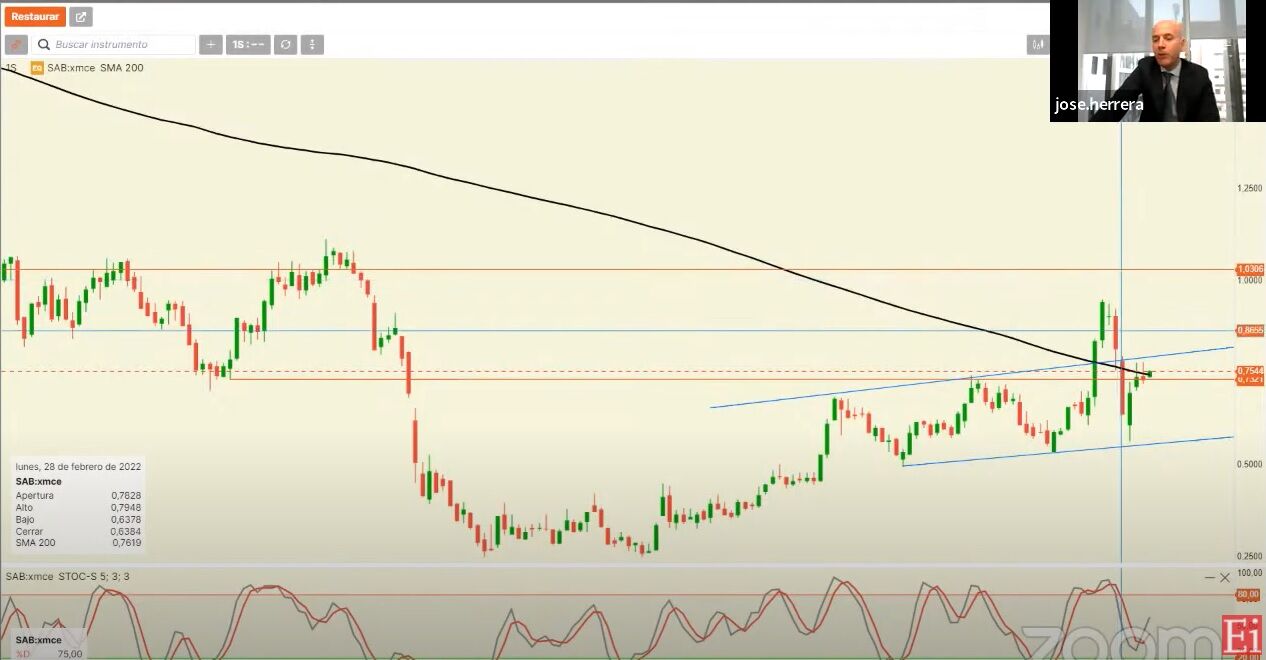Click the Alto 0,7948 row
This screenshot has width=1266, height=660.
click(x=78, y=507)
